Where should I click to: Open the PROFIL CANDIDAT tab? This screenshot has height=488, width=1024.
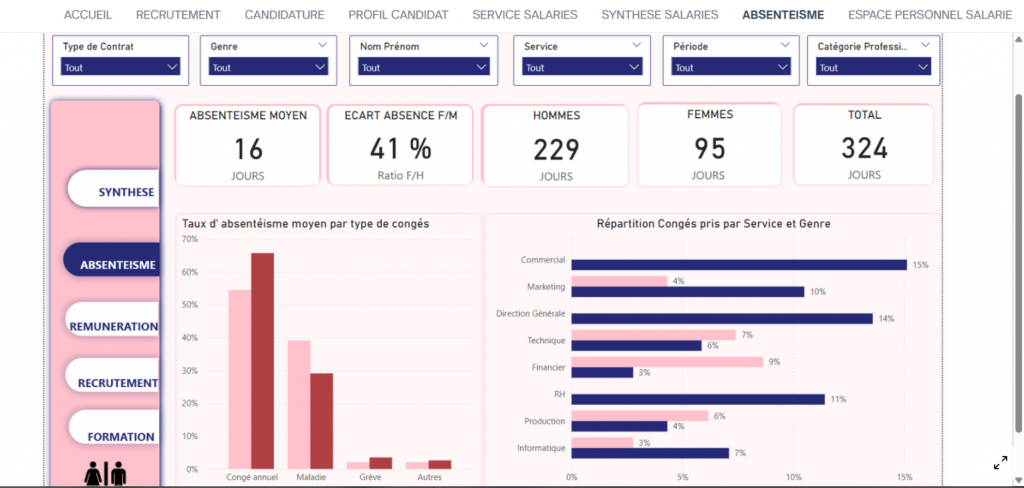398,15
